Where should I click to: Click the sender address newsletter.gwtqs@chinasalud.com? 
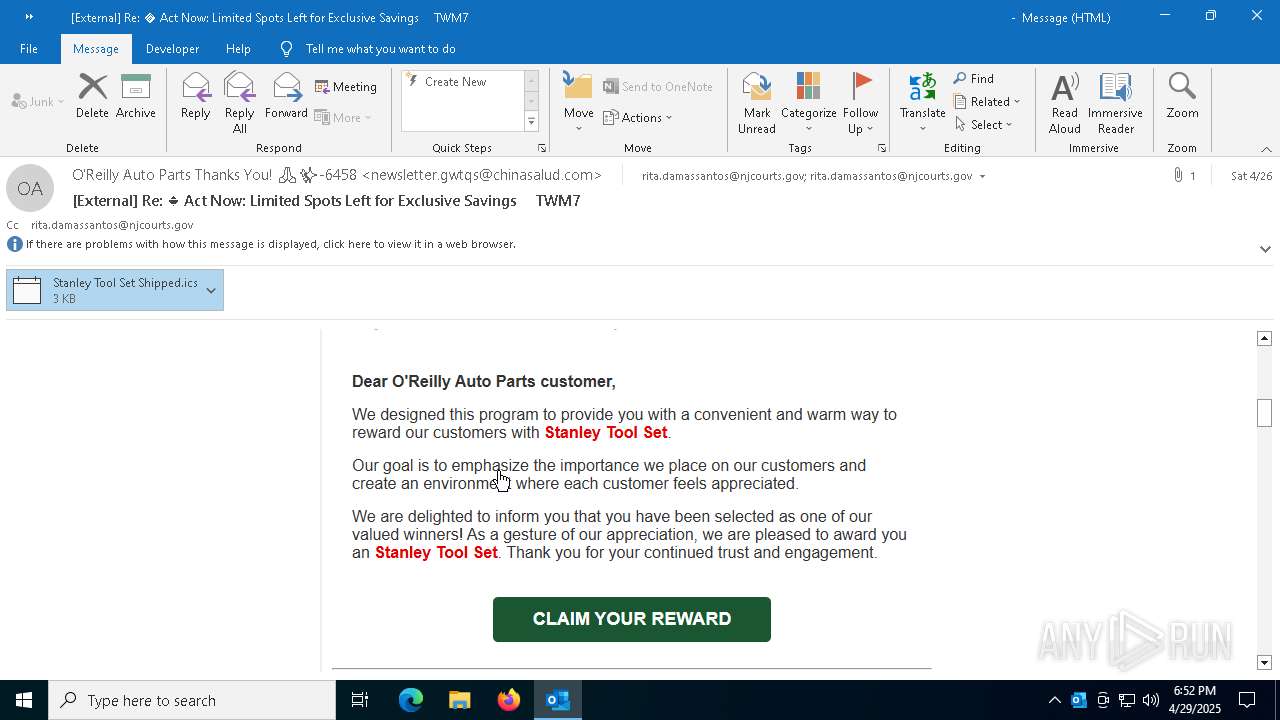(x=482, y=175)
